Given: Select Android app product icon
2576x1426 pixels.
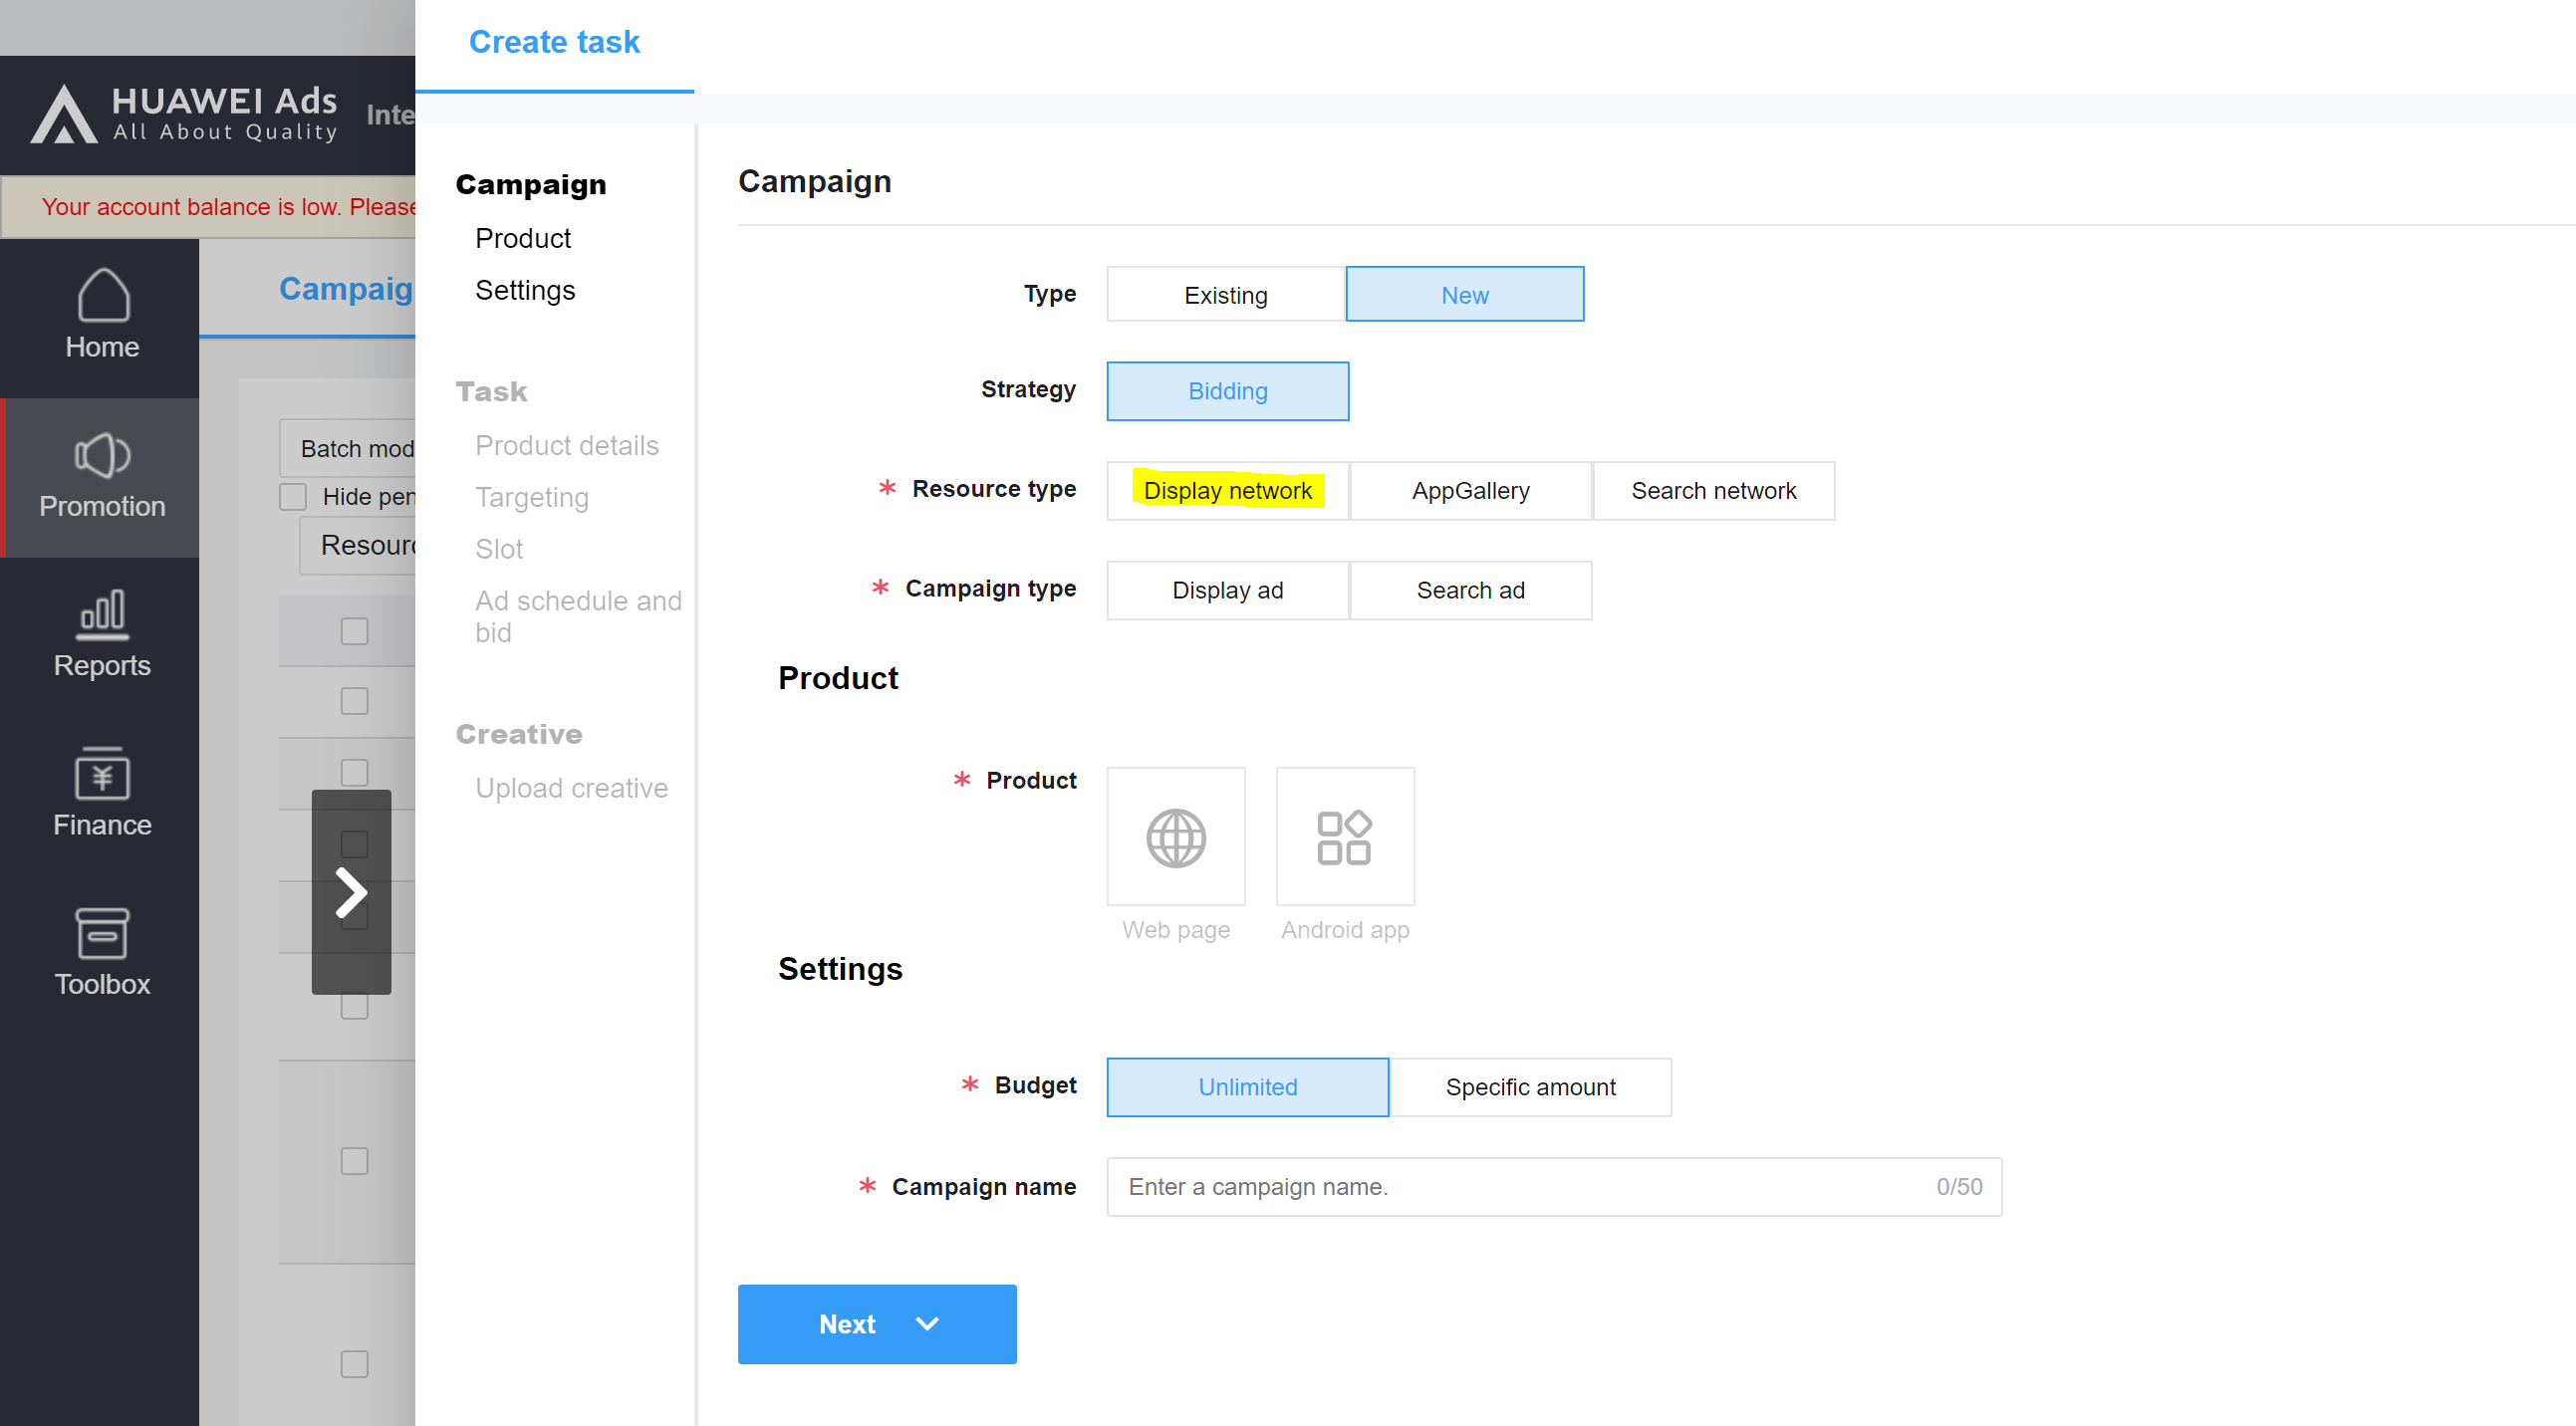Looking at the screenshot, I should coord(1344,837).
